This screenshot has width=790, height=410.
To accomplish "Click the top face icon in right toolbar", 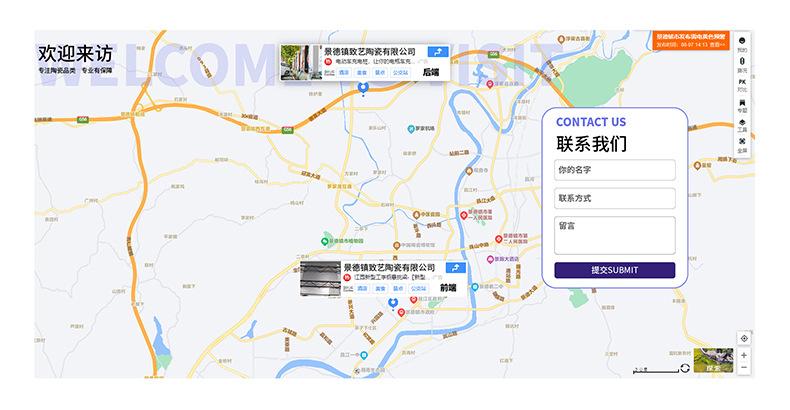I will tap(742, 43).
